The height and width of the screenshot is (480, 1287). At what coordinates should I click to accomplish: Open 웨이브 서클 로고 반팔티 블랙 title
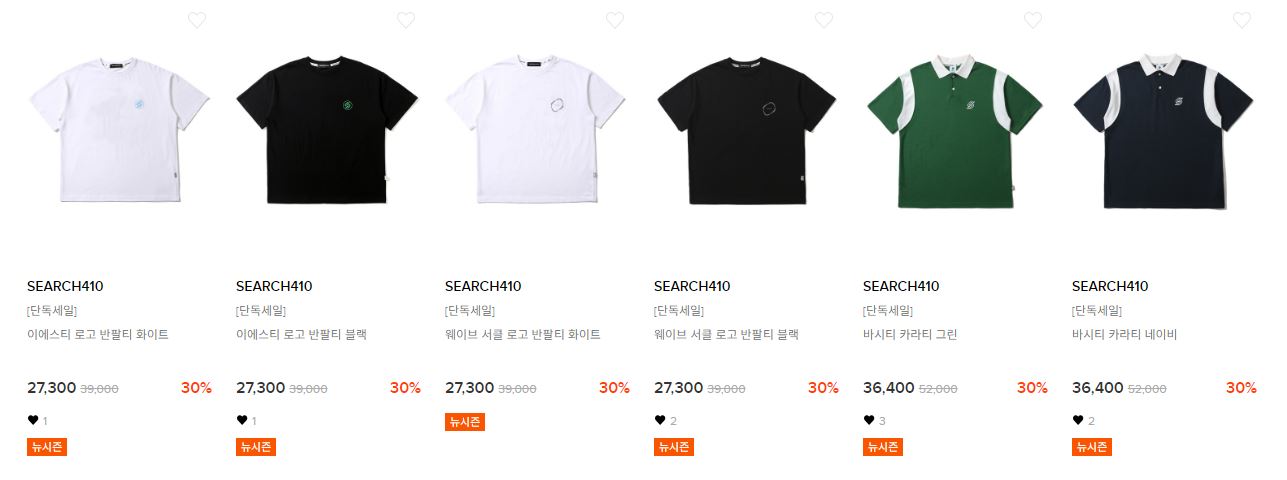click(x=727, y=335)
